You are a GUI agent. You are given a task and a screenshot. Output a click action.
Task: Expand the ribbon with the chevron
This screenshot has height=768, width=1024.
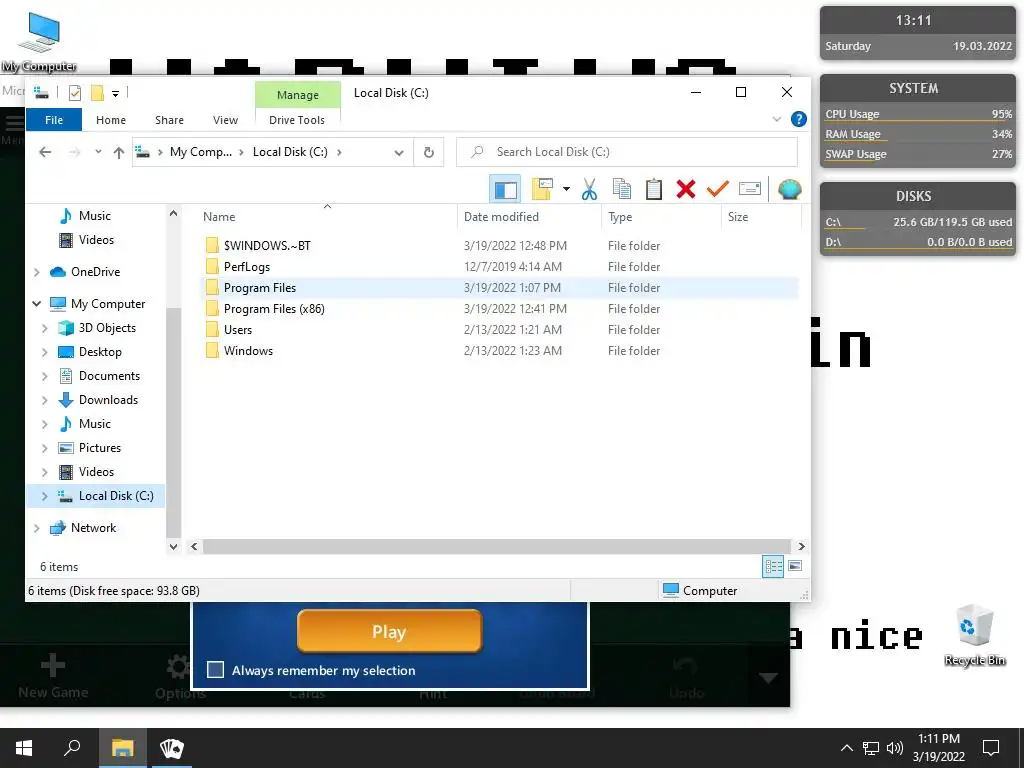(776, 120)
